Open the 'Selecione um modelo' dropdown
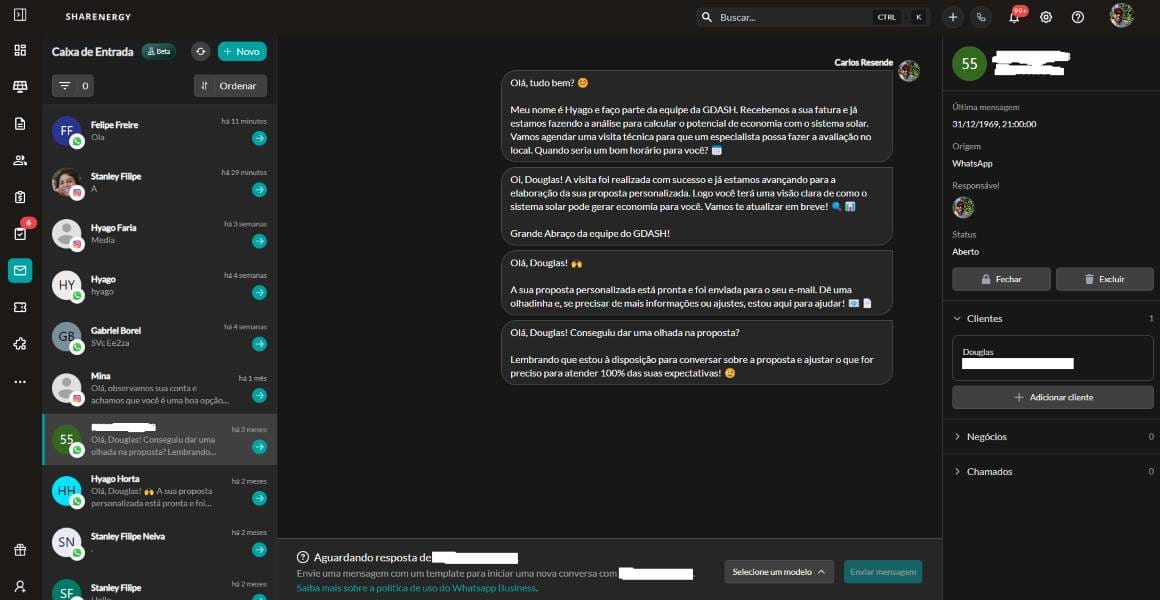This screenshot has height=600, width=1160. point(779,572)
